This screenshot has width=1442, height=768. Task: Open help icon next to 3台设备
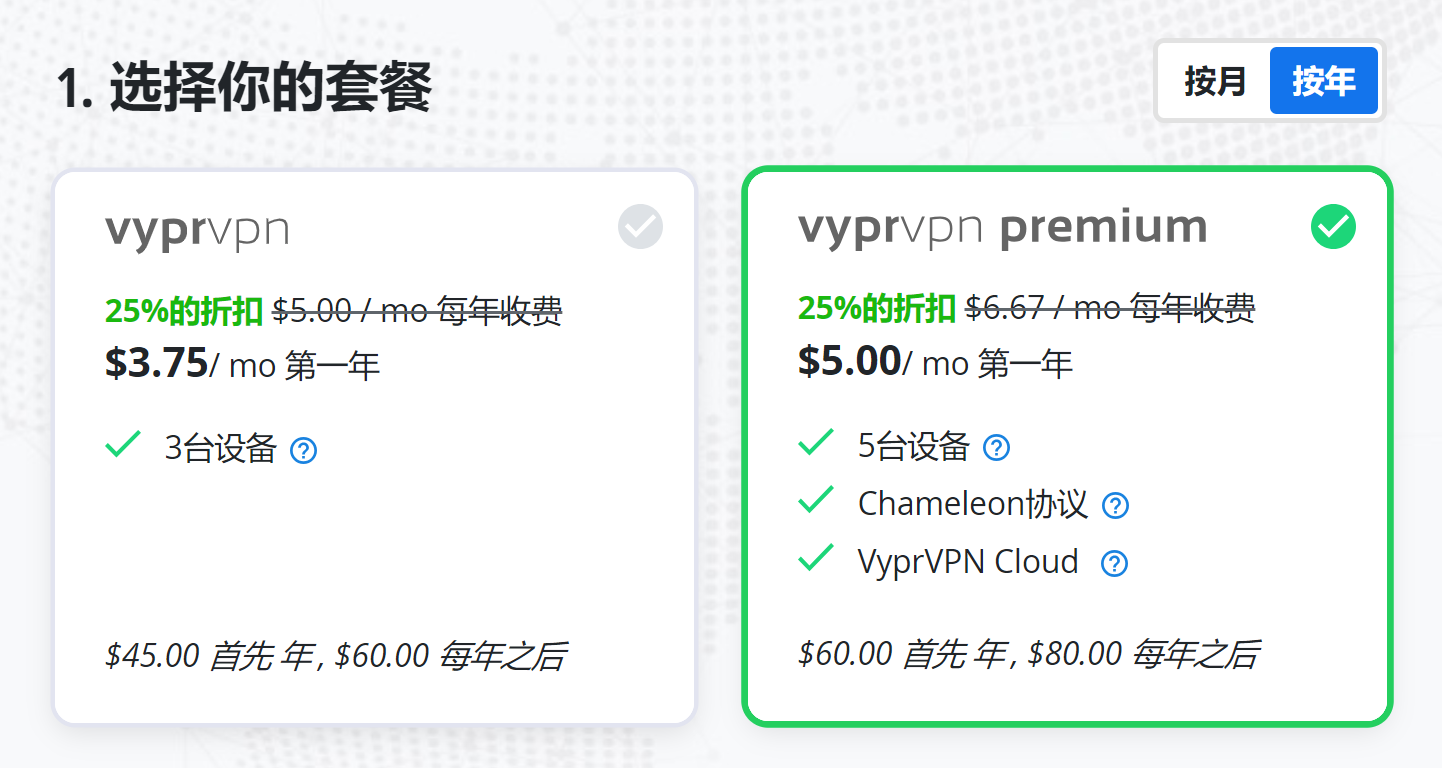[x=303, y=451]
